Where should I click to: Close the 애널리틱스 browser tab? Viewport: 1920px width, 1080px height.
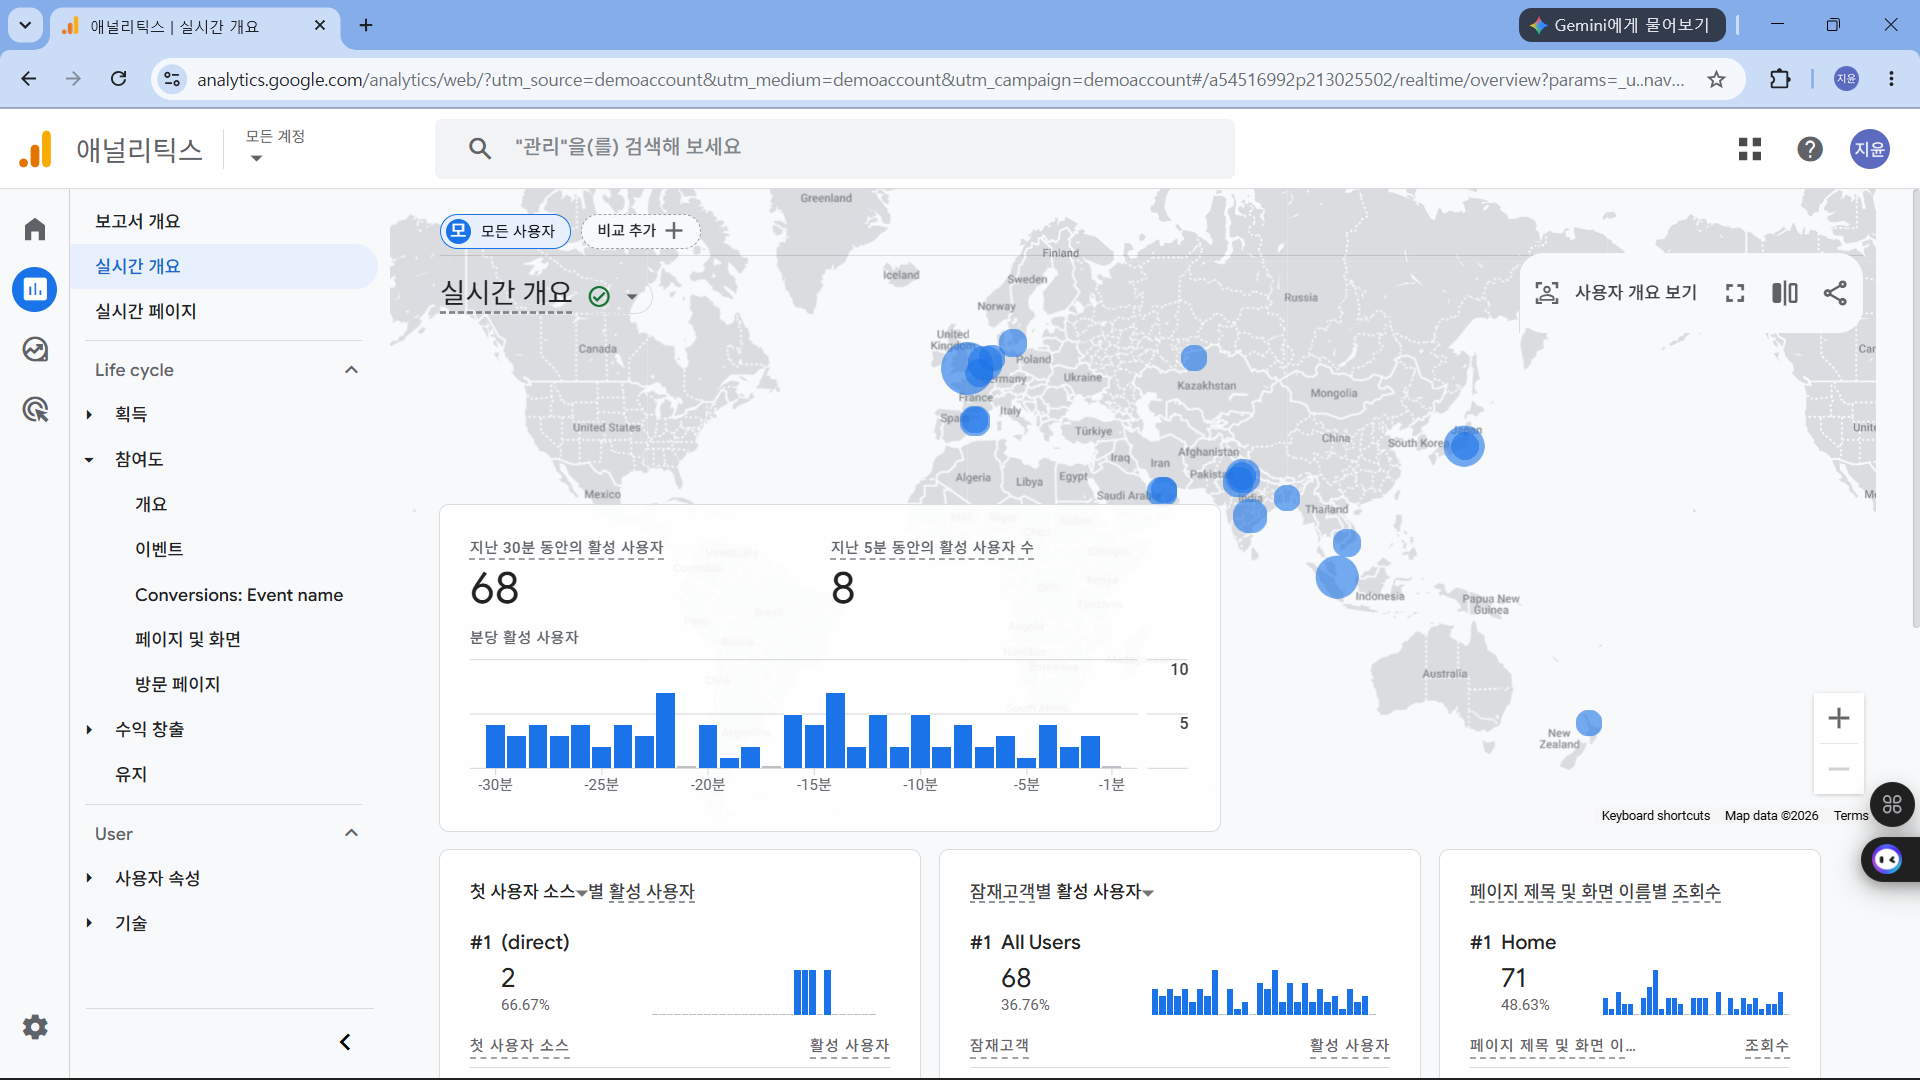click(x=320, y=25)
